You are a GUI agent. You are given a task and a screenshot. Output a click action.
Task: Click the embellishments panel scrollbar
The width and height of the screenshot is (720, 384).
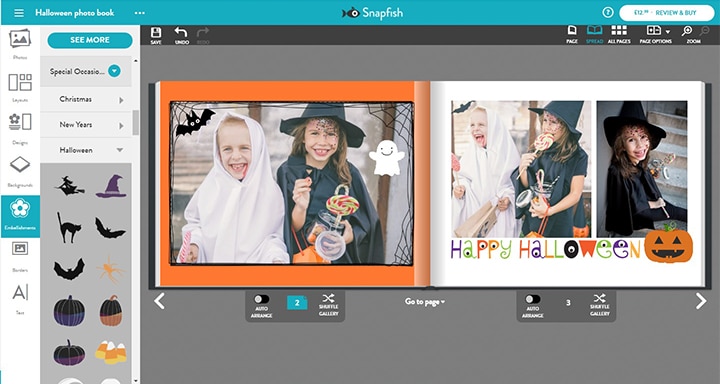pos(135,122)
